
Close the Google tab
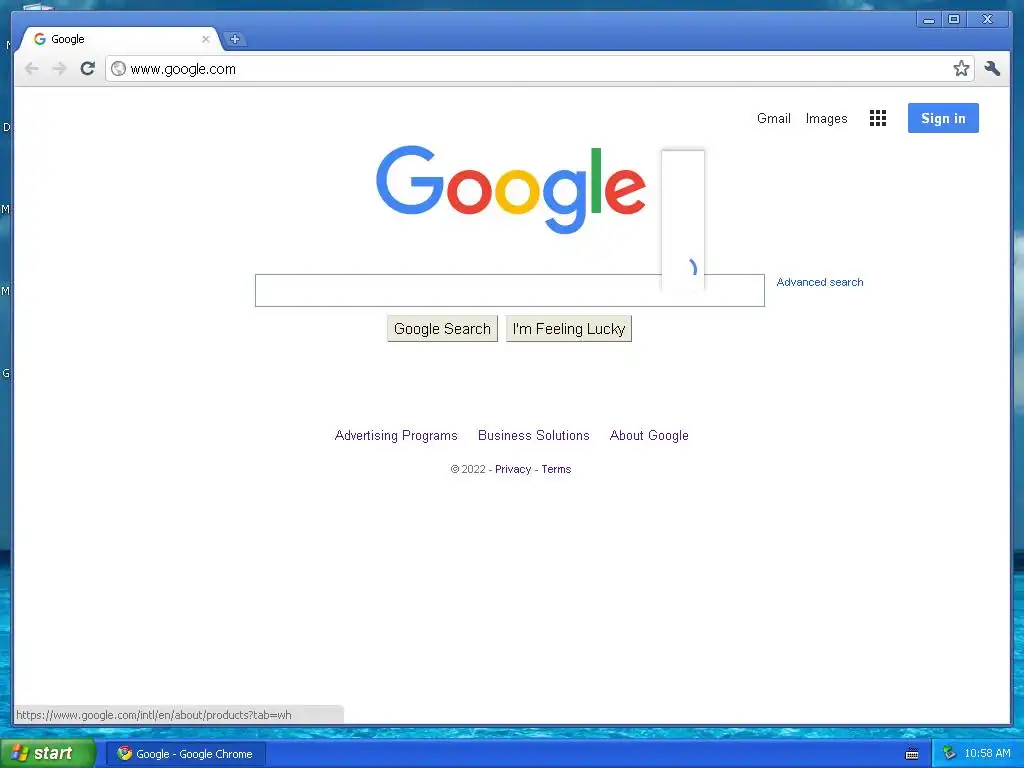click(206, 39)
